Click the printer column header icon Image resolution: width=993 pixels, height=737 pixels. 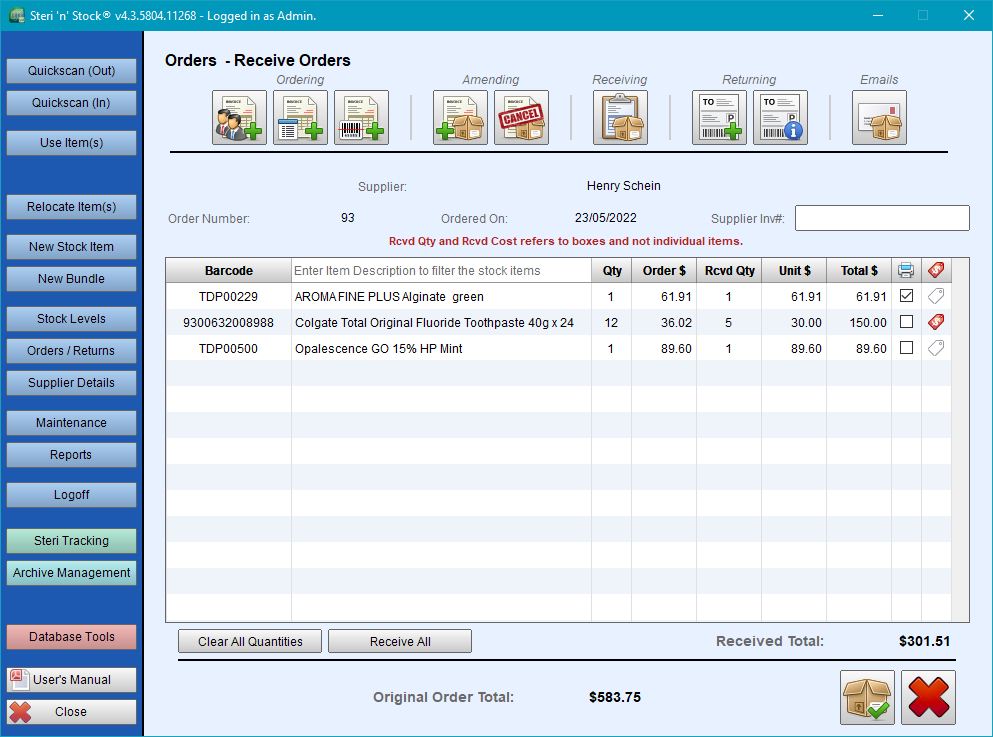pyautogui.click(x=906, y=270)
